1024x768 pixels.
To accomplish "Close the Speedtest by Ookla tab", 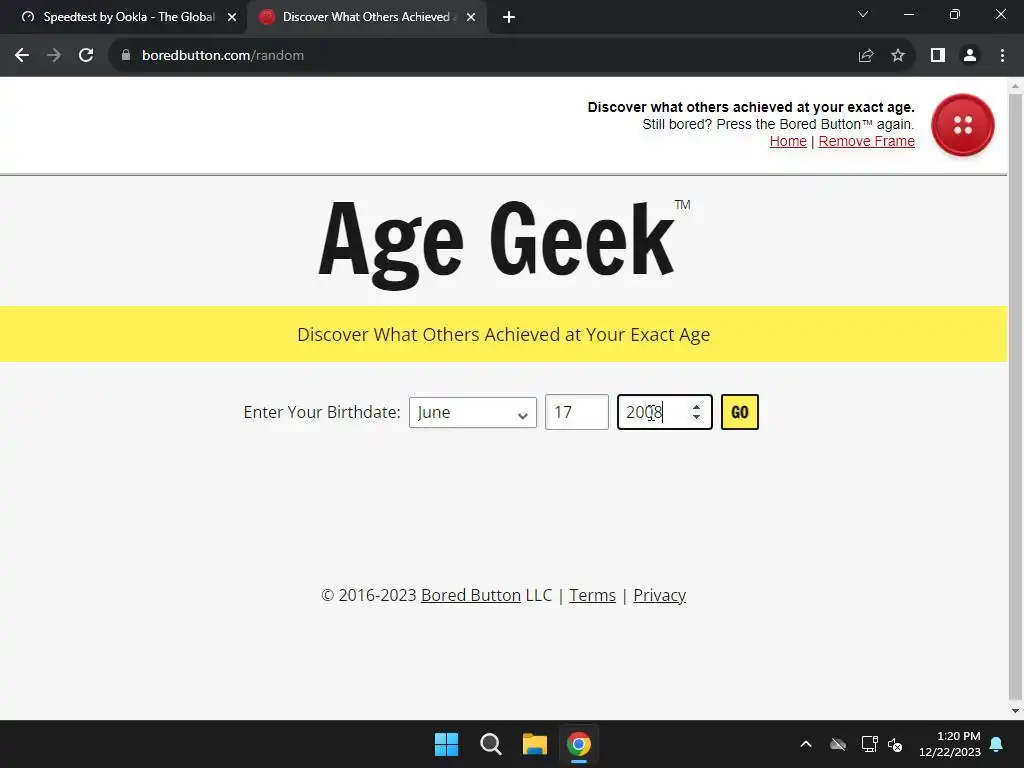I will click(x=232, y=17).
